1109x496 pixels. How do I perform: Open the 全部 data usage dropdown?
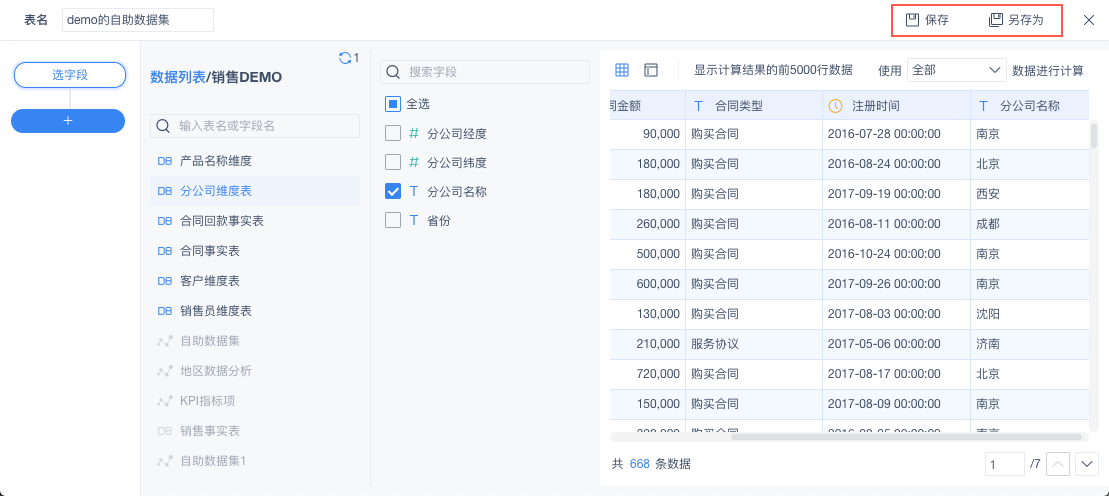point(956,70)
